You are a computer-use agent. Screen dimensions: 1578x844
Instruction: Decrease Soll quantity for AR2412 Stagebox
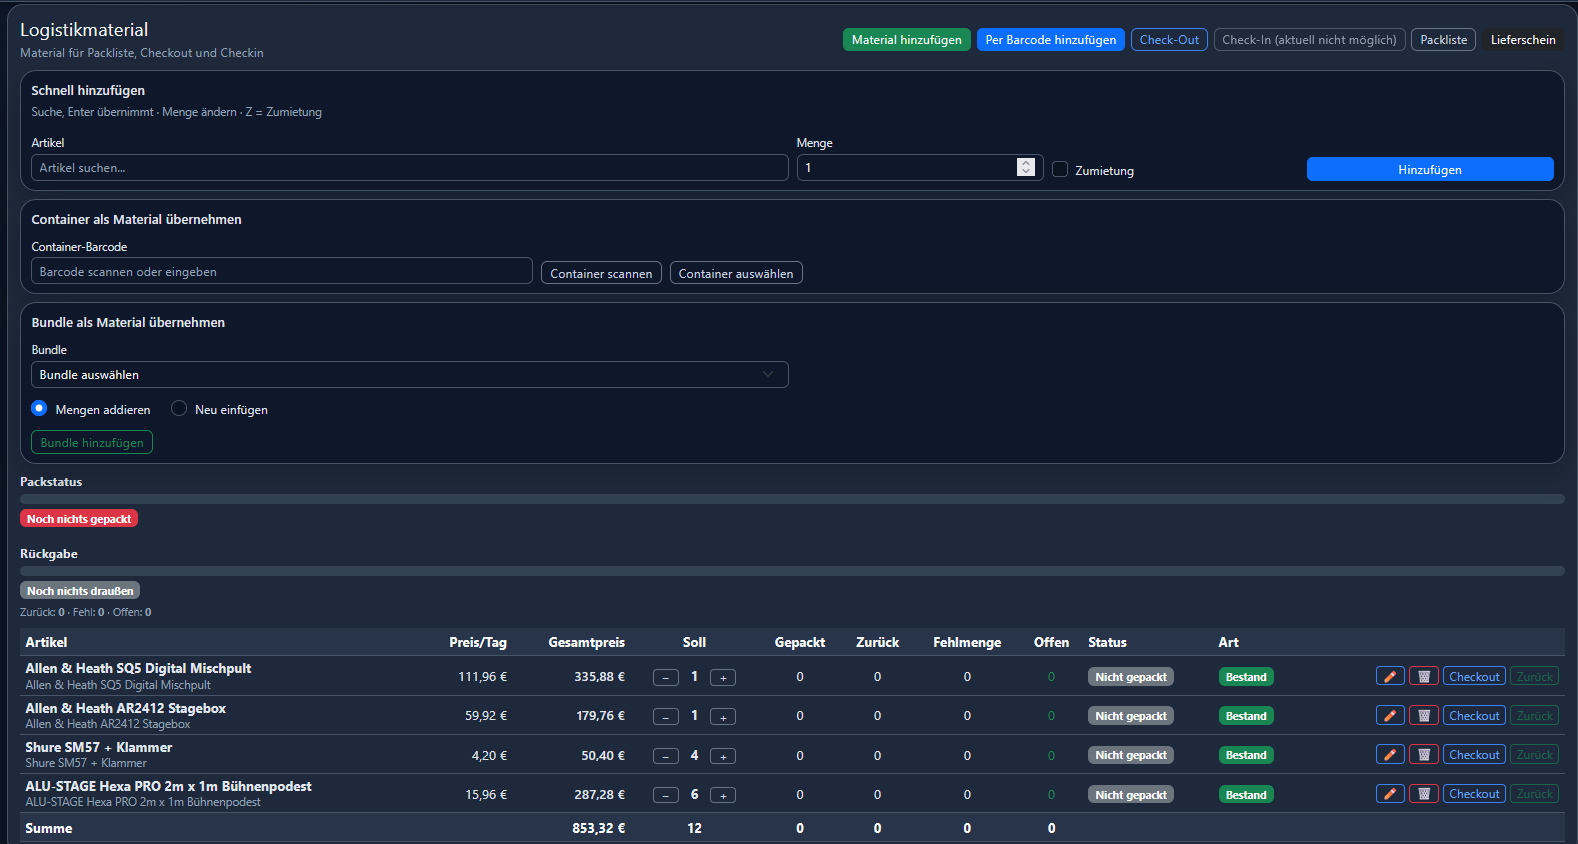666,716
